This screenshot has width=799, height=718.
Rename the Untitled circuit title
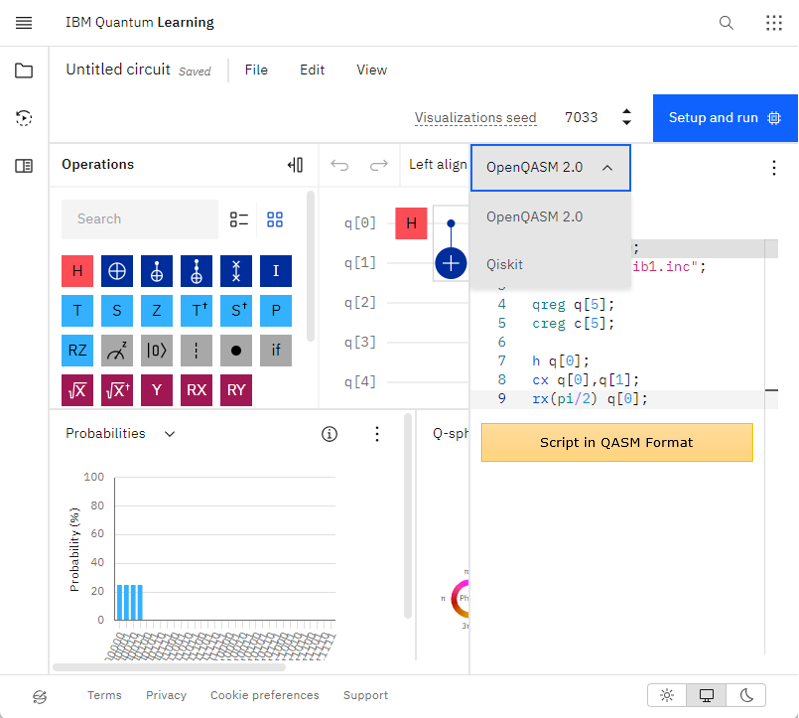pos(118,69)
